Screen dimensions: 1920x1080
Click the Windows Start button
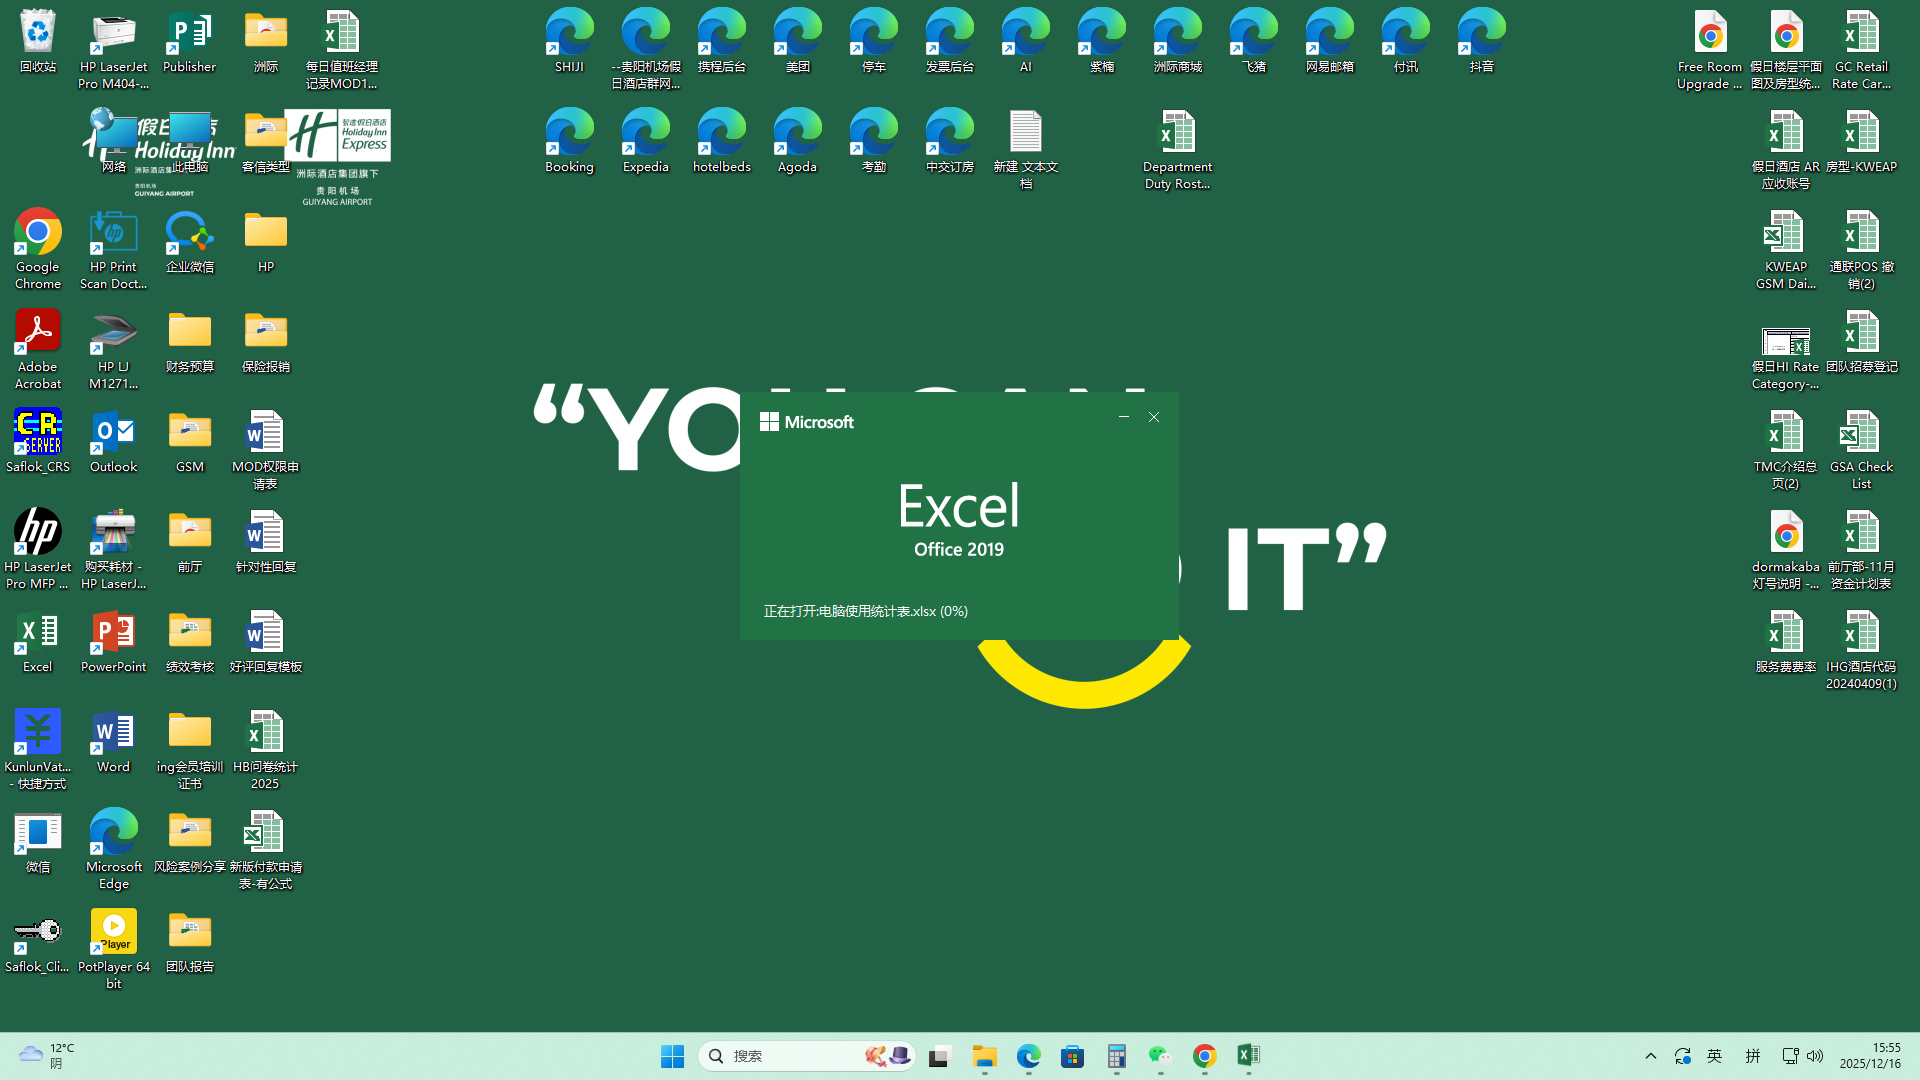tap(672, 1056)
